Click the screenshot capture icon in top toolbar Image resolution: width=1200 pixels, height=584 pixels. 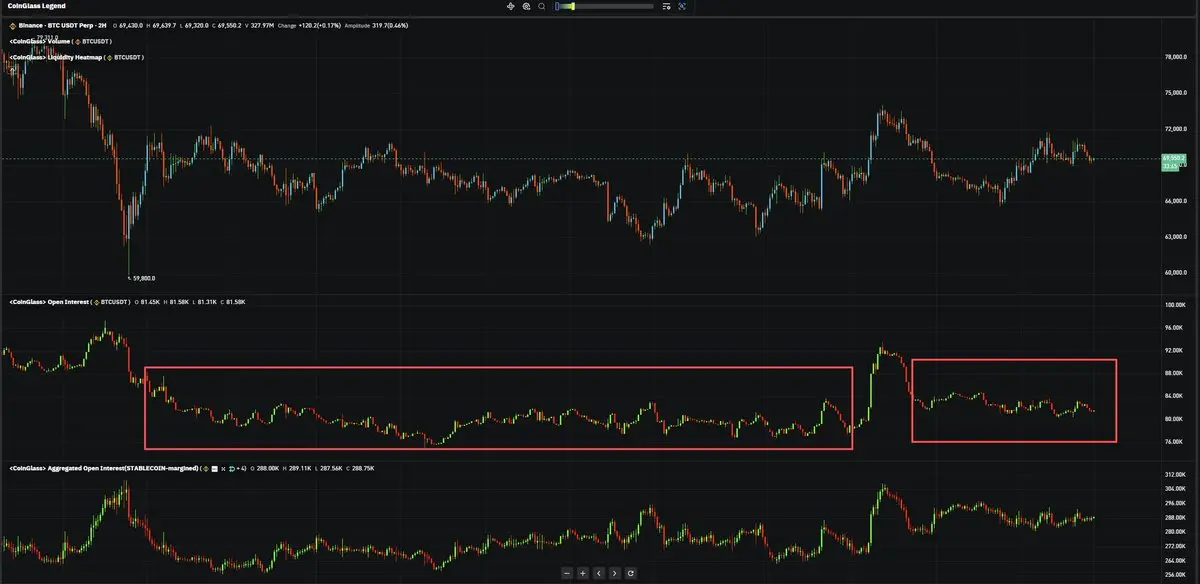[683, 6]
